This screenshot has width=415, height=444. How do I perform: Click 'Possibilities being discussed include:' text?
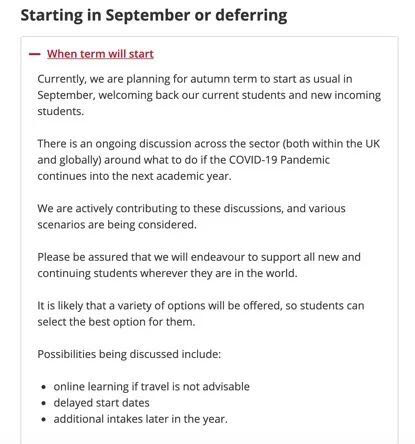129,354
